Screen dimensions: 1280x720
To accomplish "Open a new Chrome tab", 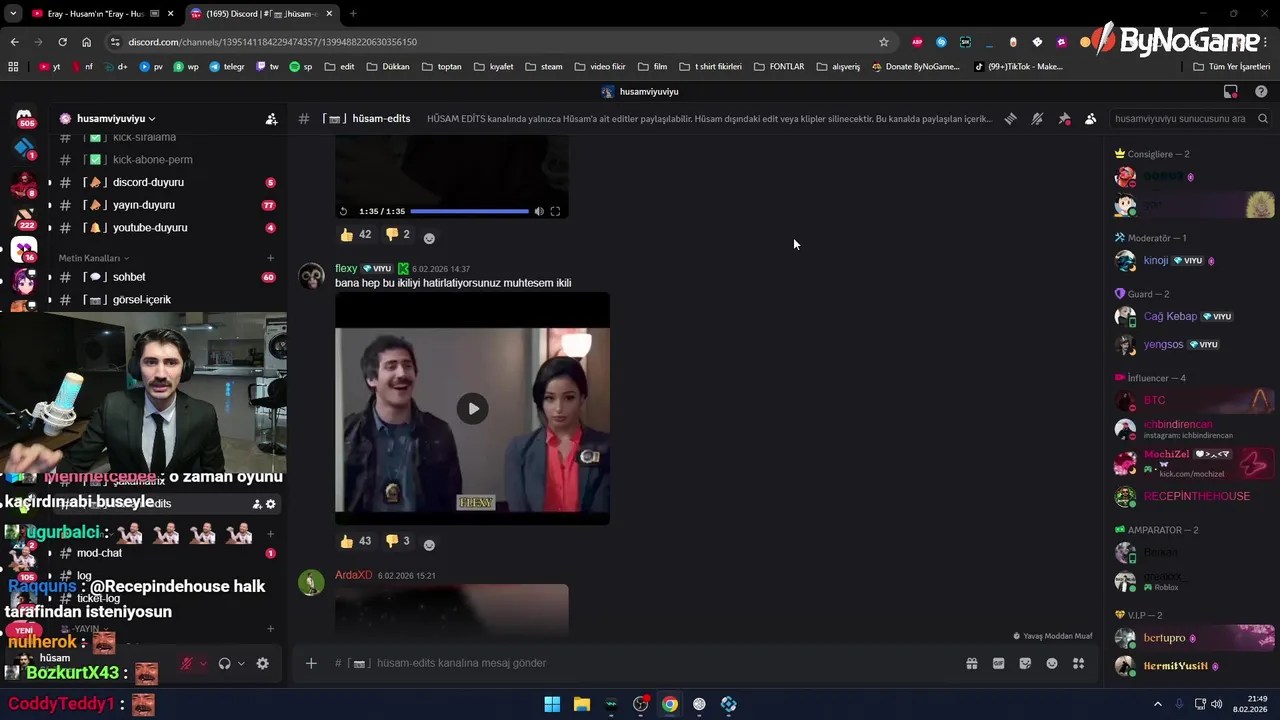I will (x=353, y=13).
